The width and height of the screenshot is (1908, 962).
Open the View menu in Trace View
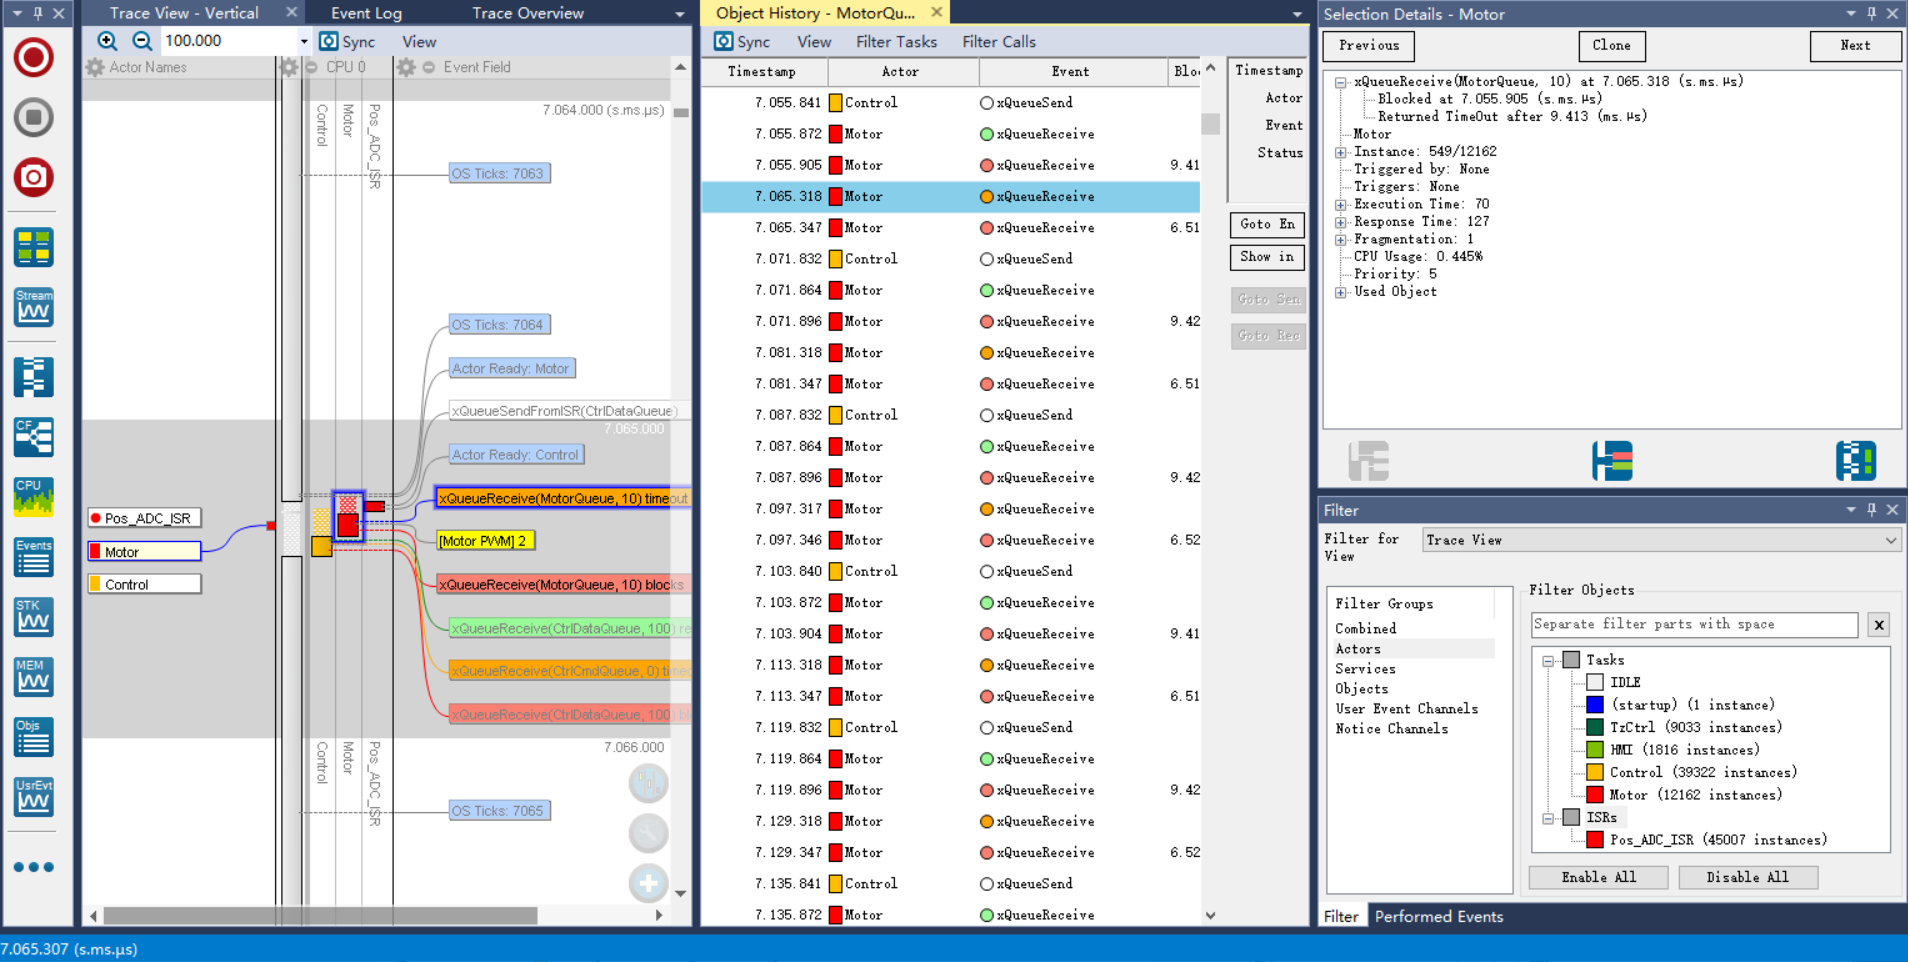(419, 41)
